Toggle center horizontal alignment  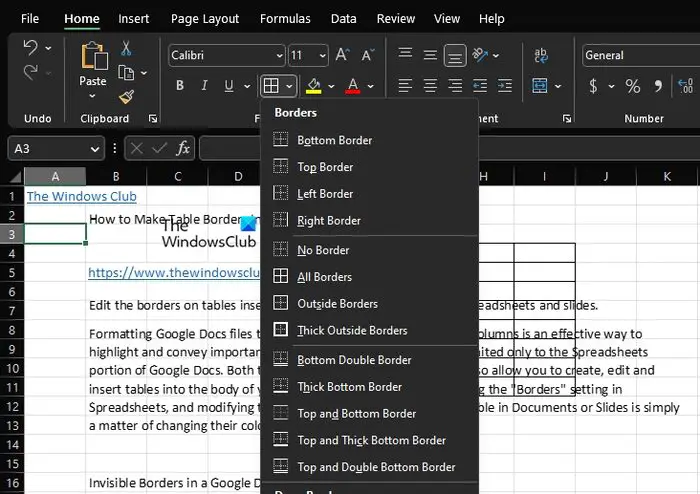(430, 85)
